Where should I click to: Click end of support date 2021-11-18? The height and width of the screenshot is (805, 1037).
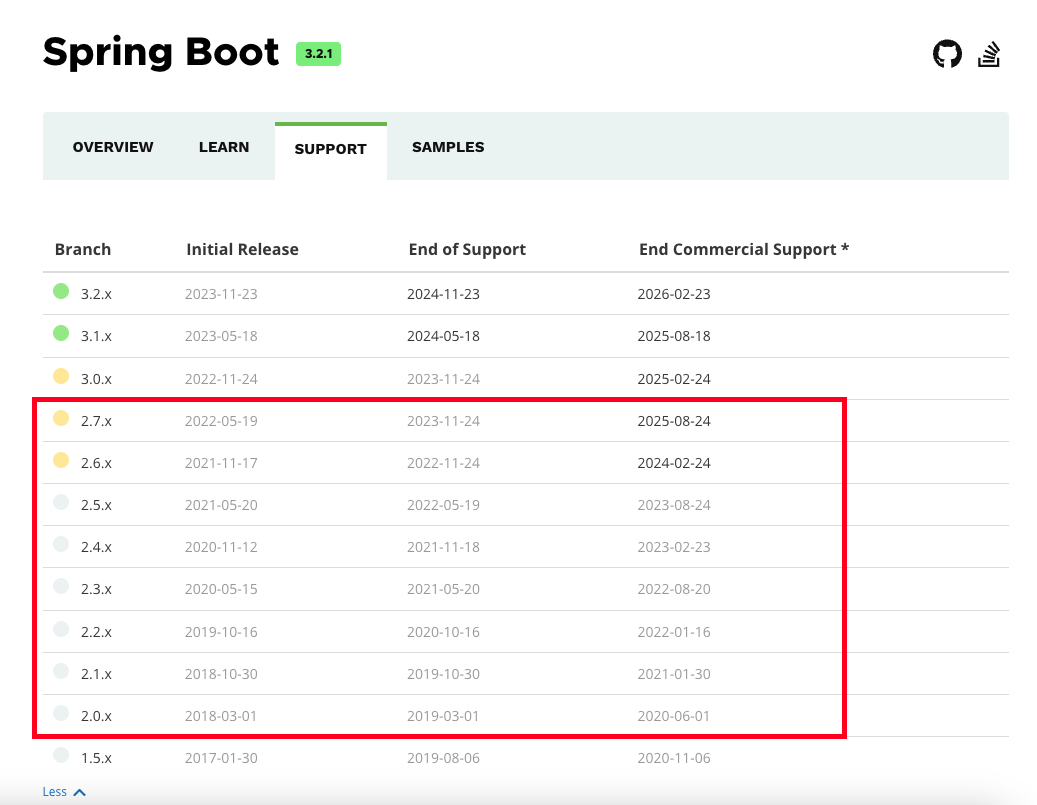(x=443, y=547)
